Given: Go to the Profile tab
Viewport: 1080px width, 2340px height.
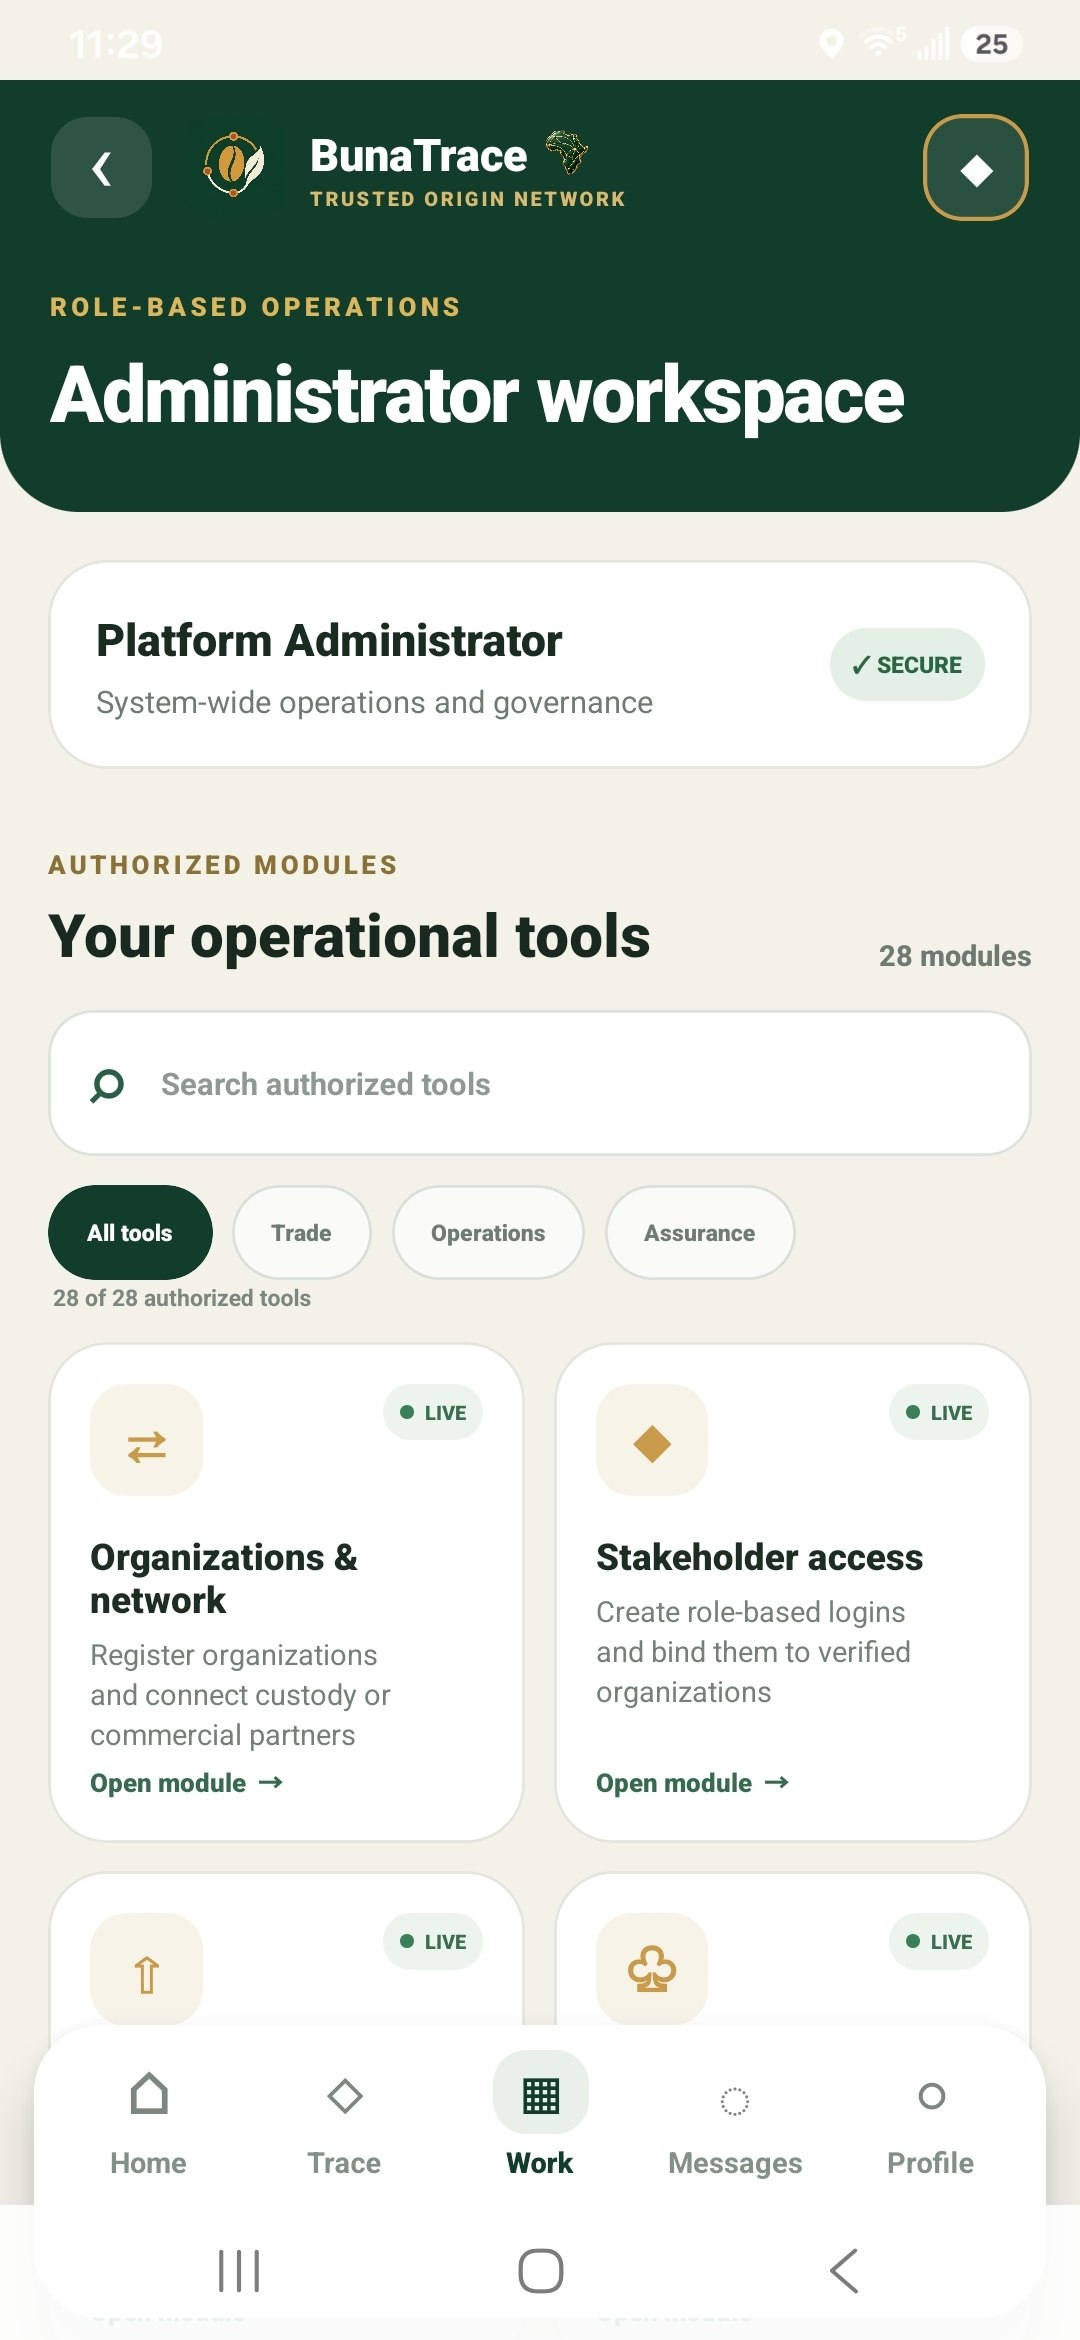Looking at the screenshot, I should point(931,2123).
